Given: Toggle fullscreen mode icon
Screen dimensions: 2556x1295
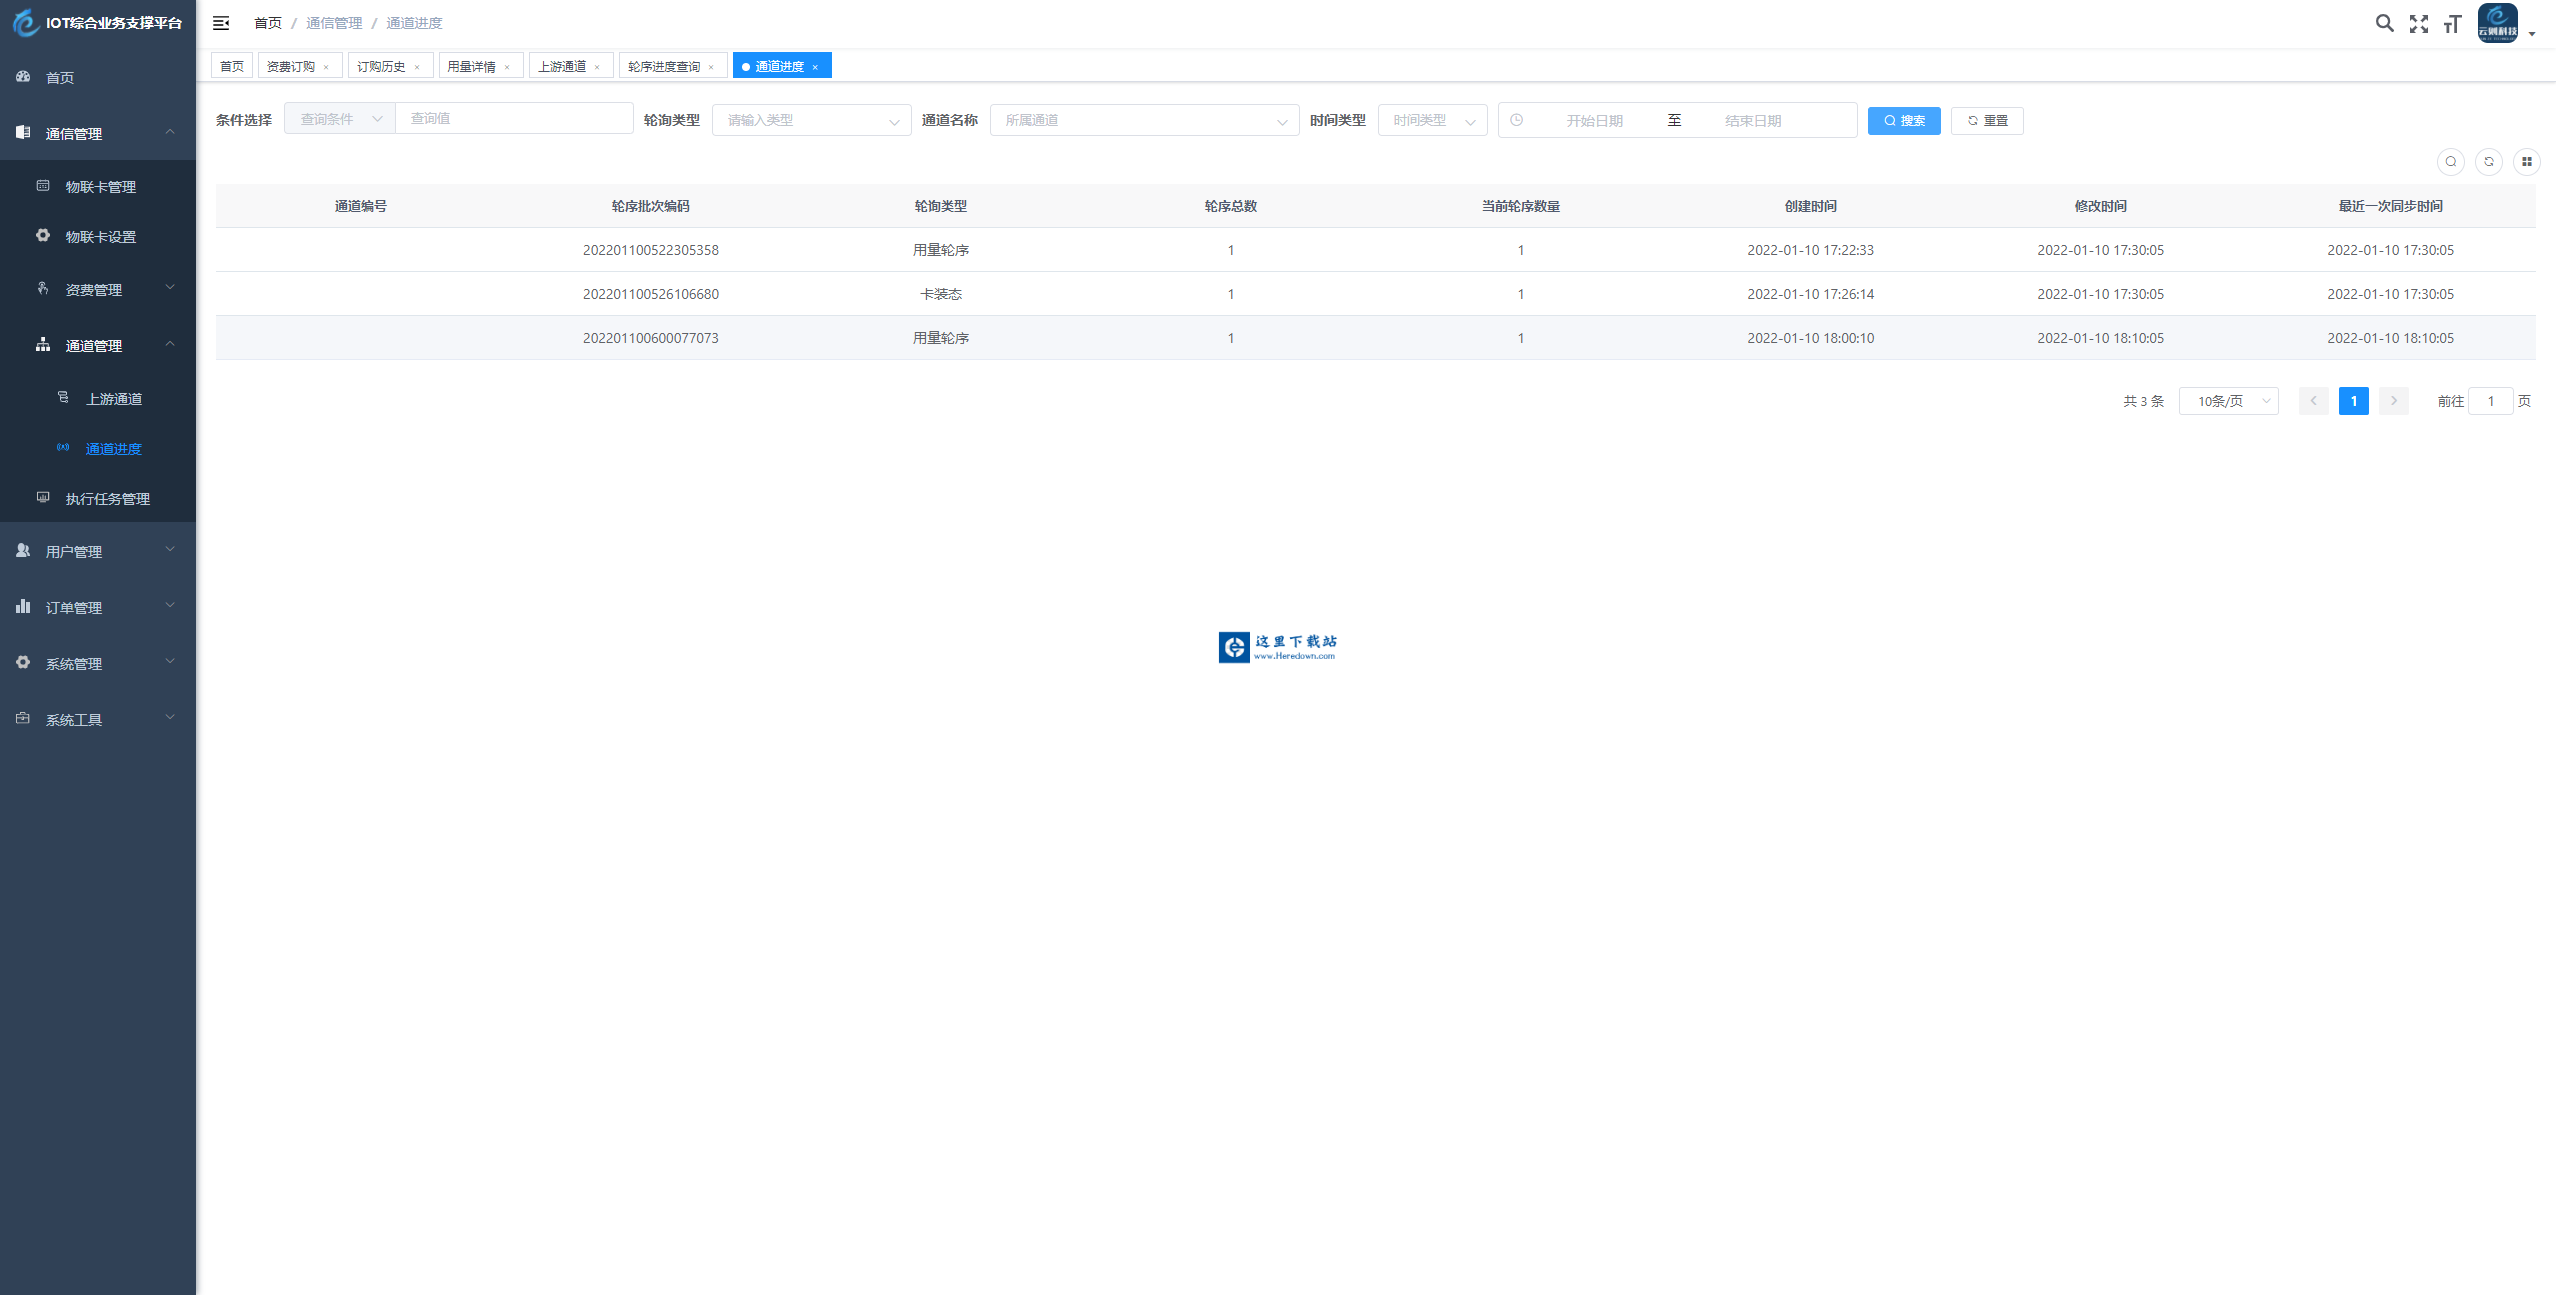Looking at the screenshot, I should [2418, 24].
